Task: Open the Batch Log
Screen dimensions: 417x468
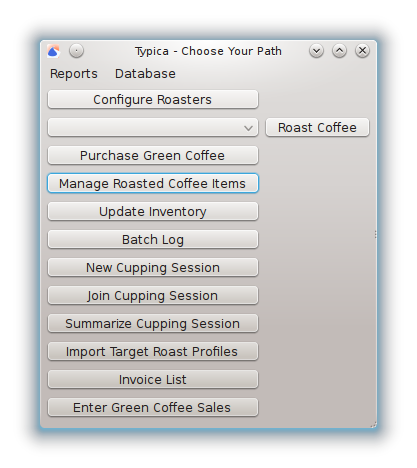Action: click(153, 239)
